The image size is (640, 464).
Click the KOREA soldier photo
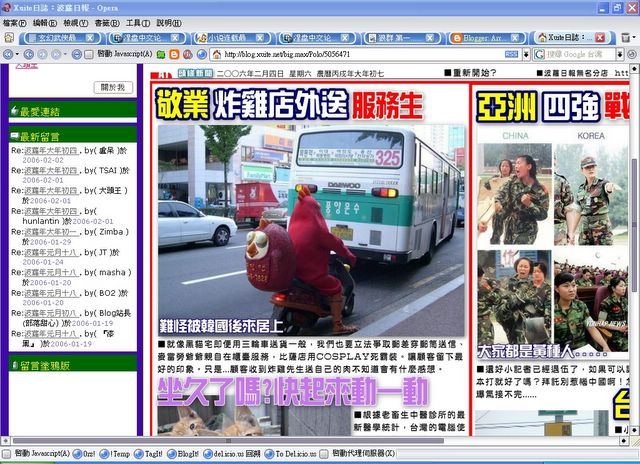tap(591, 194)
